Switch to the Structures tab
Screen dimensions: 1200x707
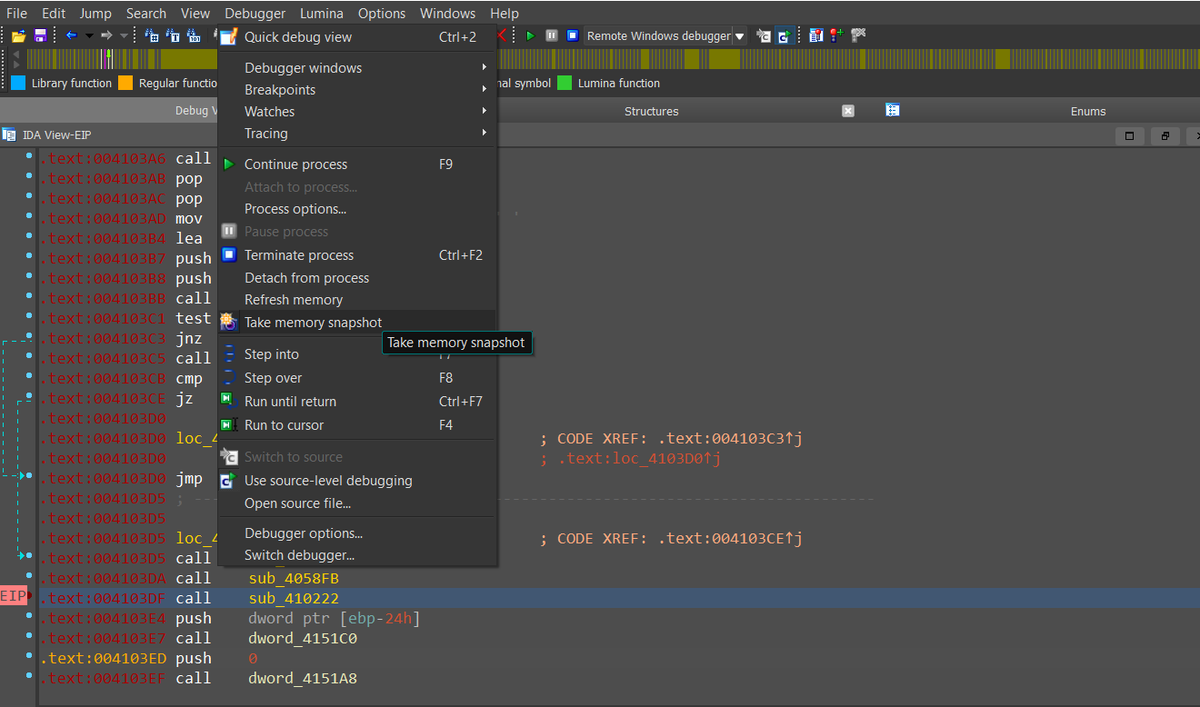[x=651, y=111]
